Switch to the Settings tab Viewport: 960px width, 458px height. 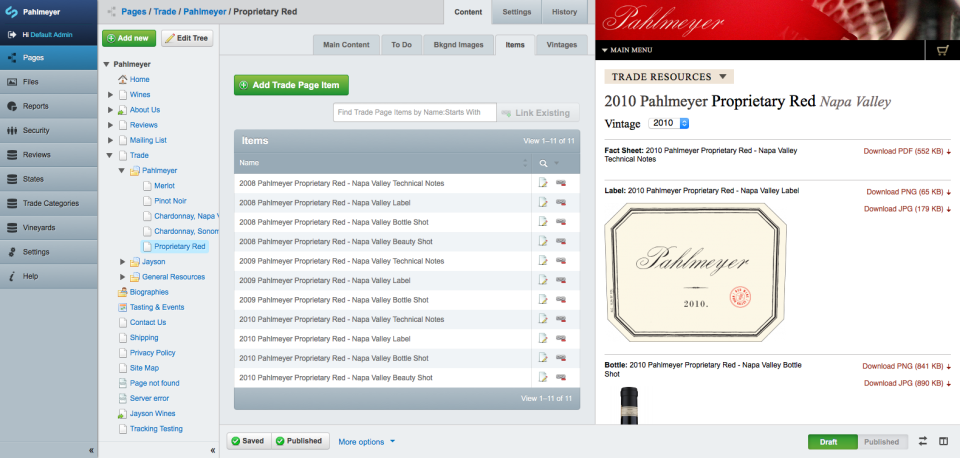coord(517,12)
